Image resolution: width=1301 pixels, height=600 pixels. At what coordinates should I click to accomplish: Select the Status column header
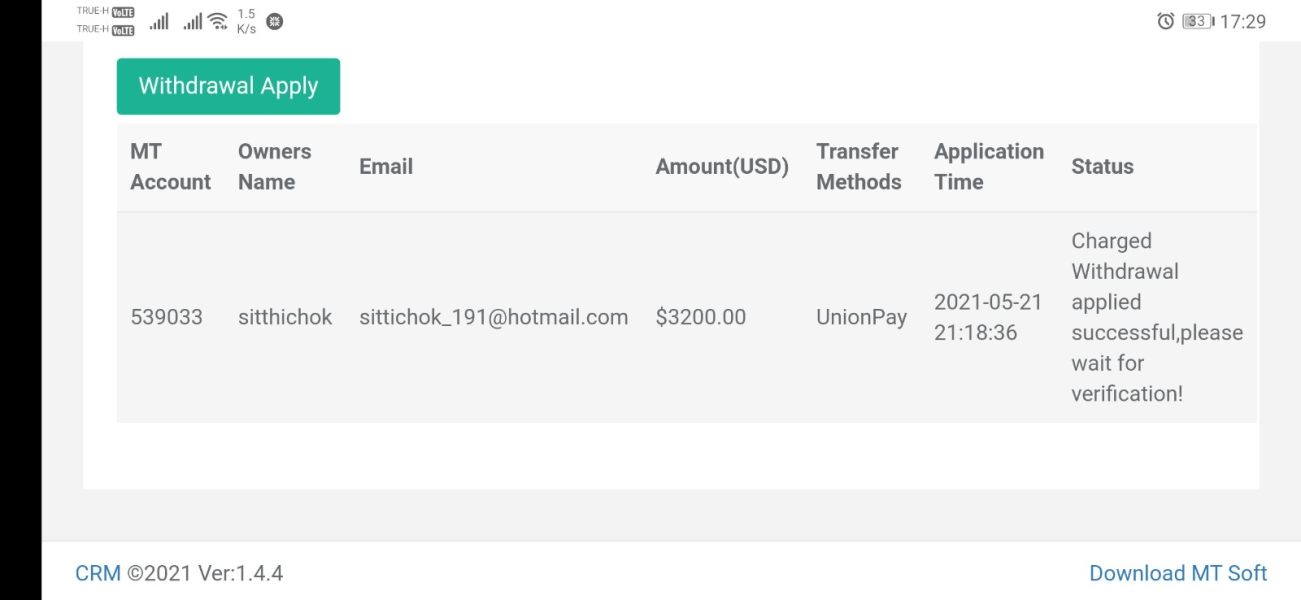click(x=1102, y=167)
